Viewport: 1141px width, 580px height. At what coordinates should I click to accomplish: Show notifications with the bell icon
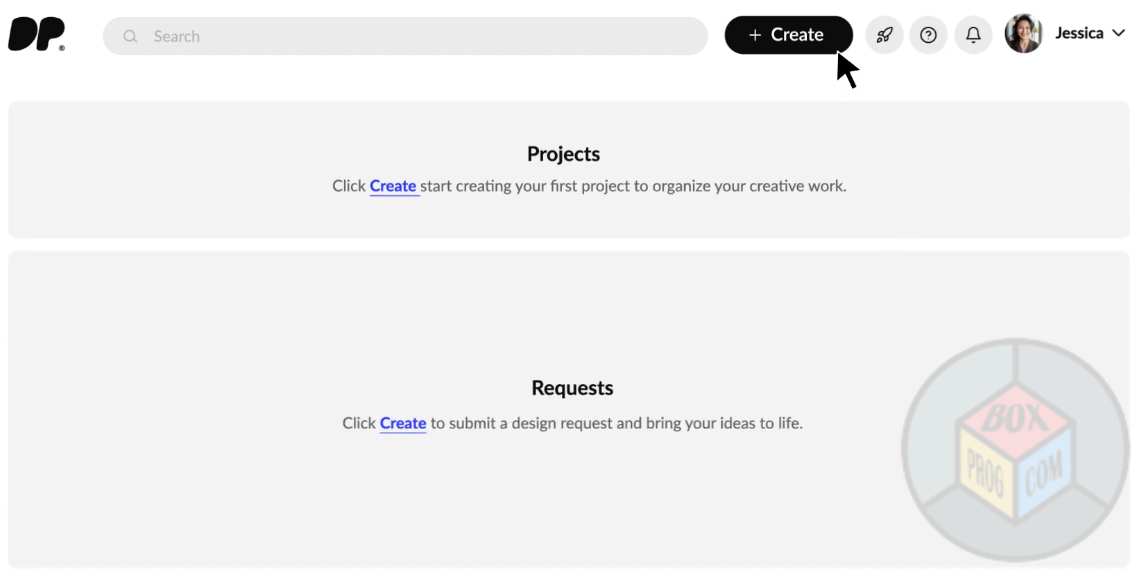tap(973, 35)
